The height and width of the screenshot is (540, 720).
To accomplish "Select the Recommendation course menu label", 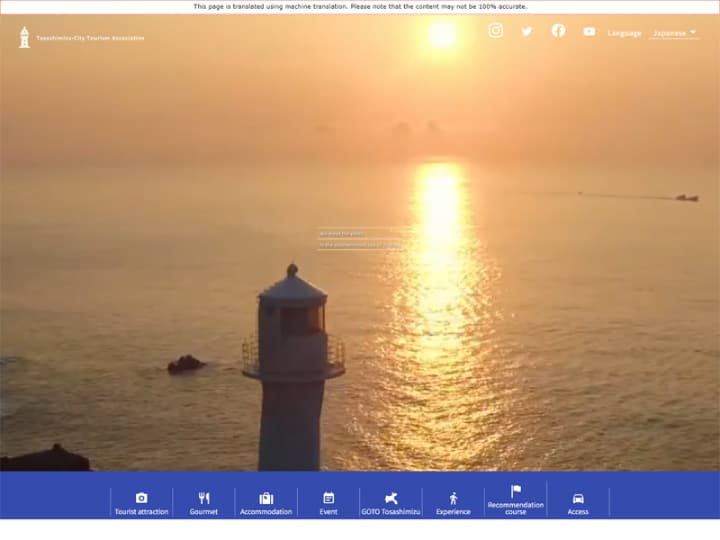I will [x=516, y=508].
